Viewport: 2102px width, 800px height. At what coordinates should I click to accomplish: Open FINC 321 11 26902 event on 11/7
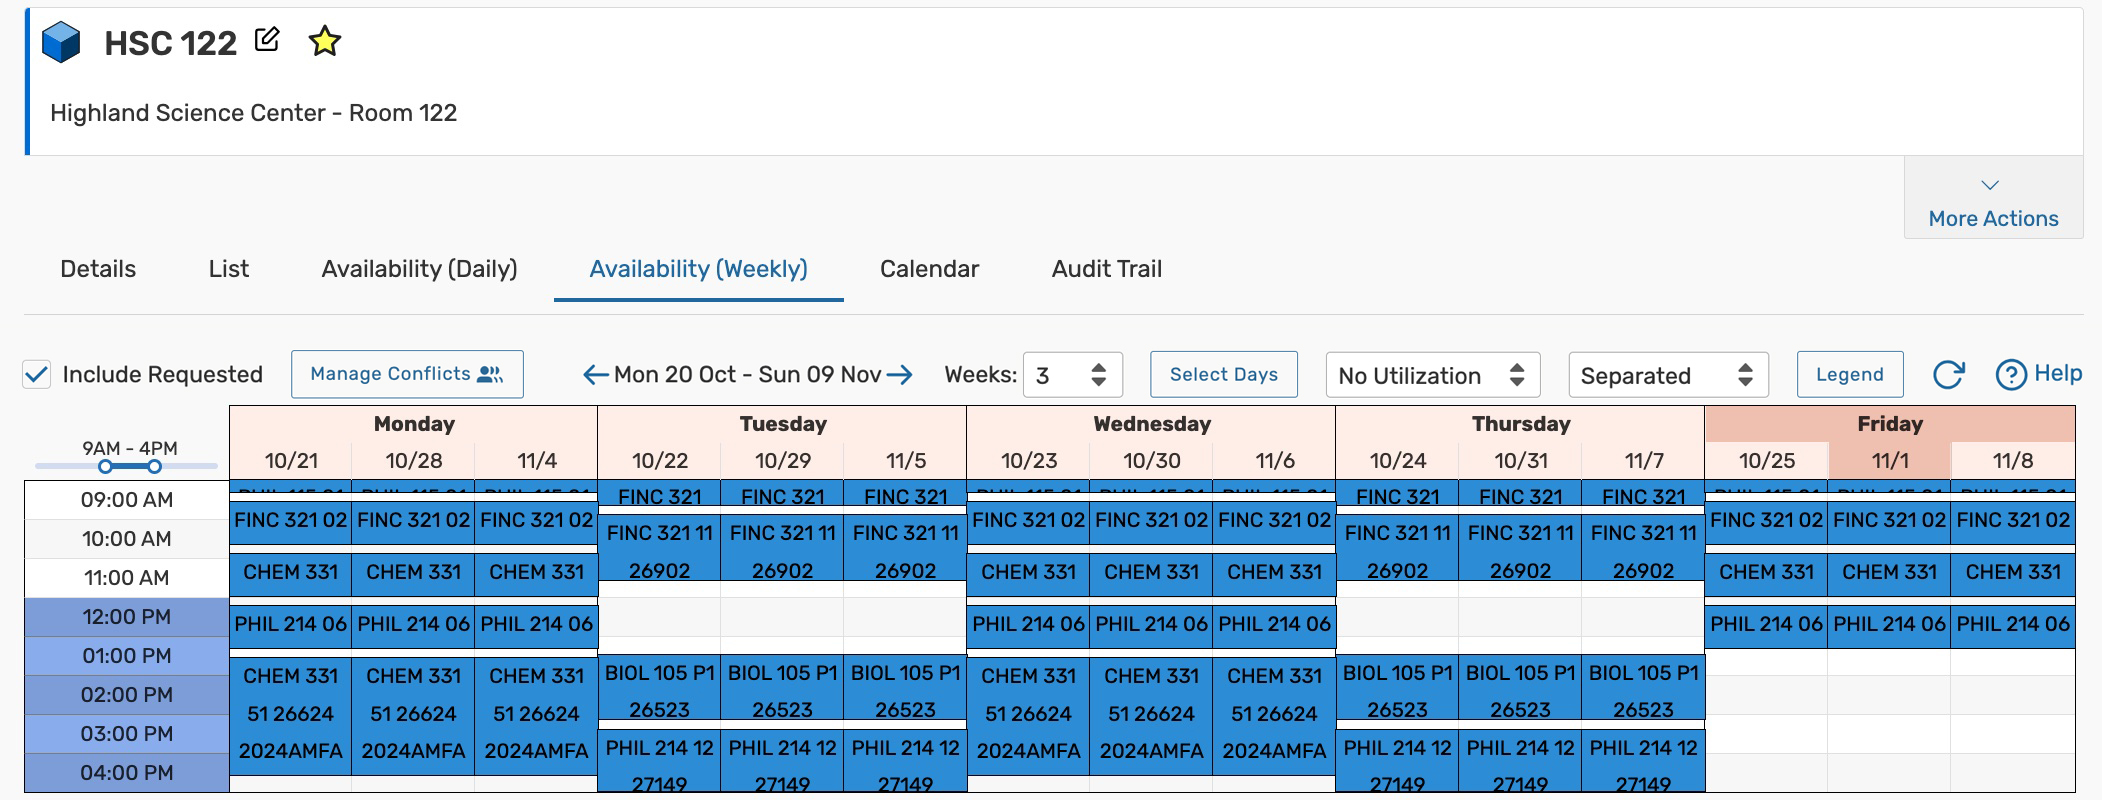[x=1644, y=547]
